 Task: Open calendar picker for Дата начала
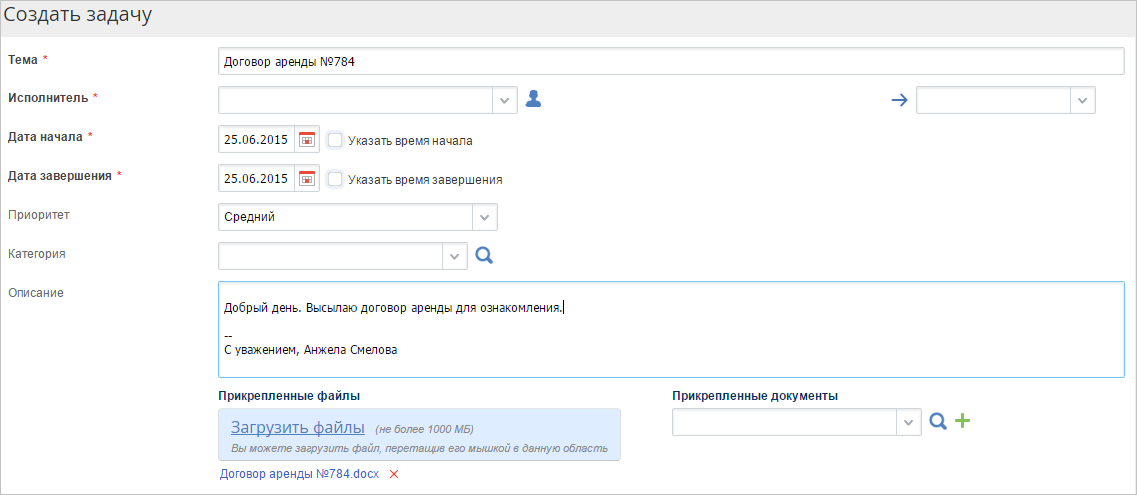tap(307, 140)
